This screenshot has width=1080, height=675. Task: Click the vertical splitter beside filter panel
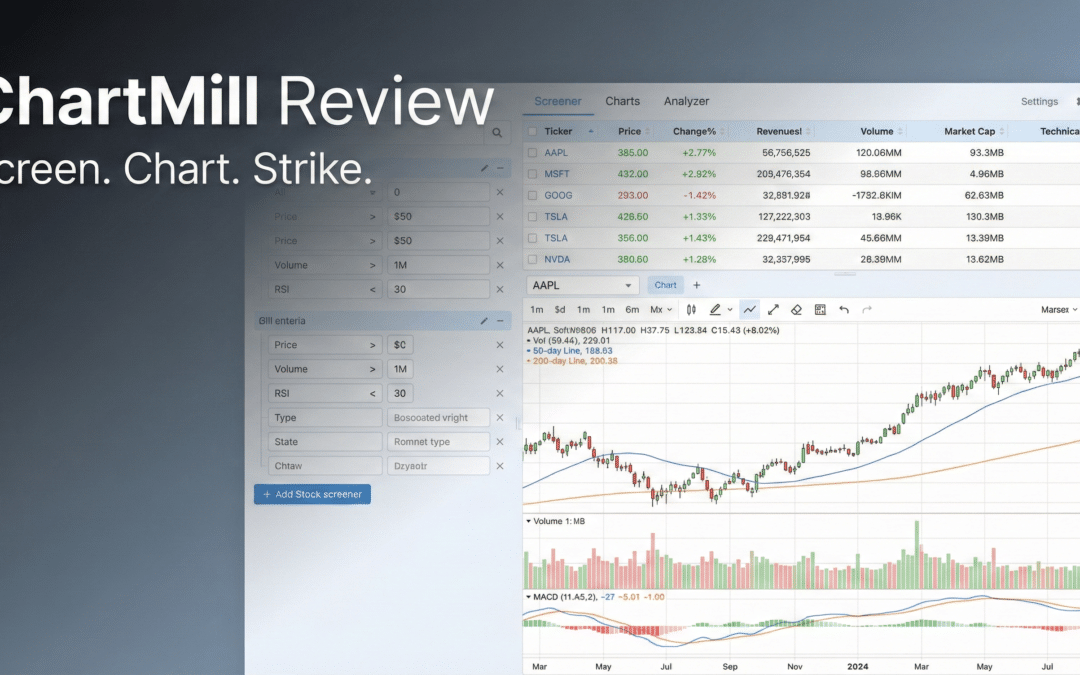click(x=518, y=424)
